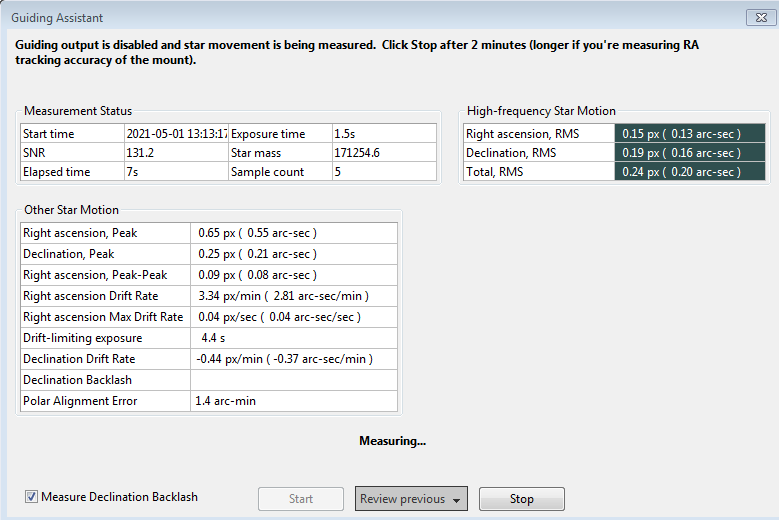Image resolution: width=779 pixels, height=520 pixels.
Task: Click the Elapsed time 7s cell
Action: pyautogui.click(x=176, y=171)
